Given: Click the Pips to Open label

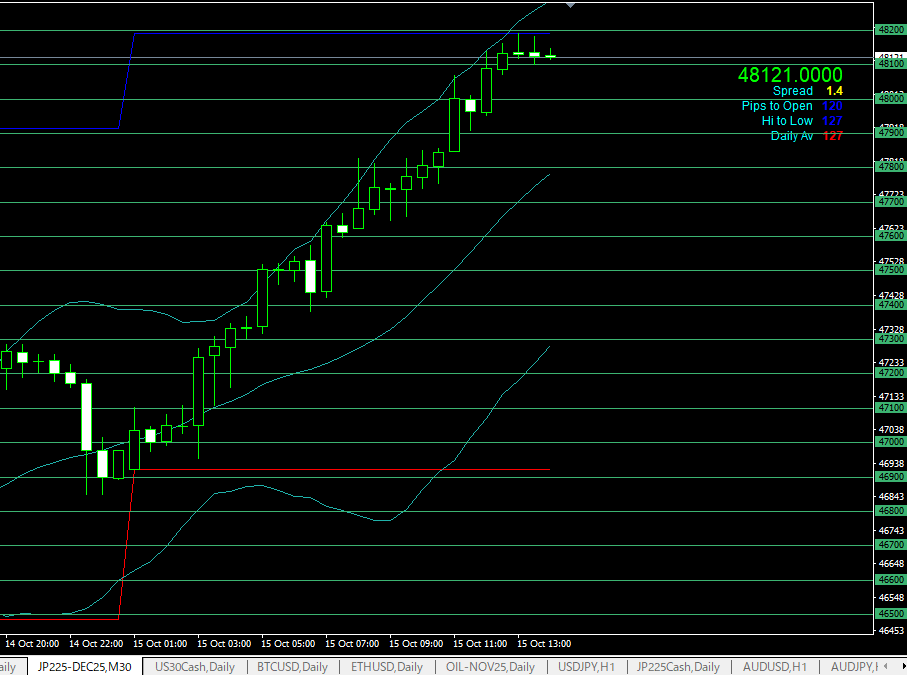Looking at the screenshot, I should (777, 106).
